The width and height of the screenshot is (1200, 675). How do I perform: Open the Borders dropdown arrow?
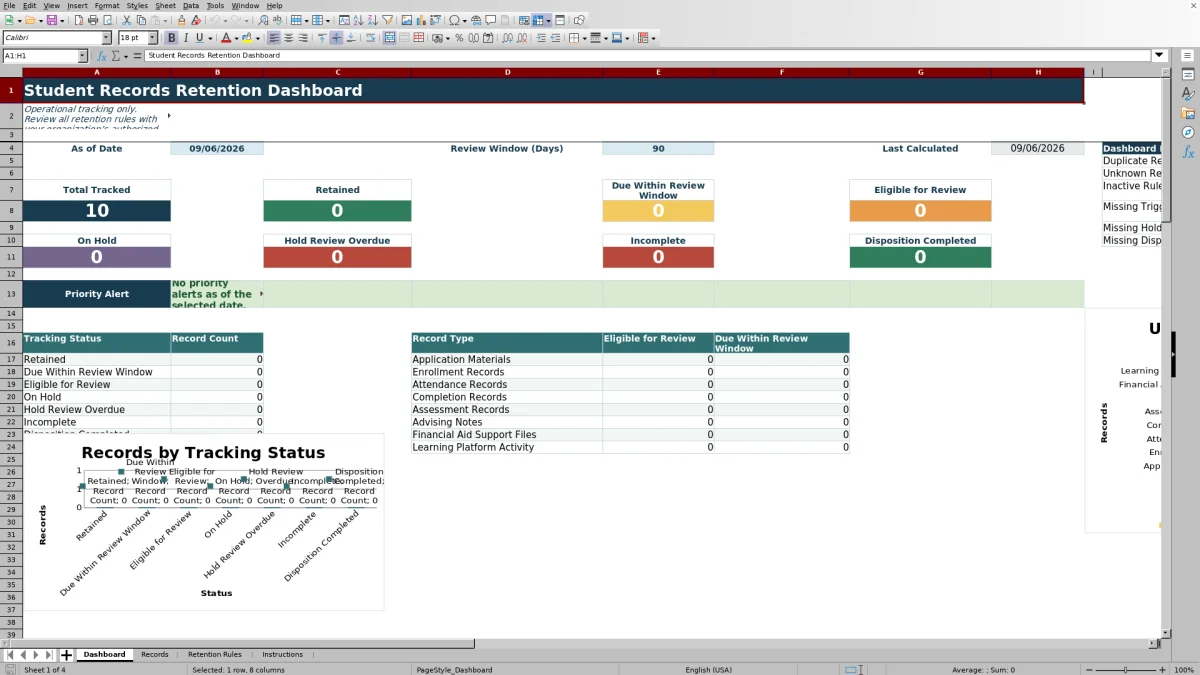583,38
